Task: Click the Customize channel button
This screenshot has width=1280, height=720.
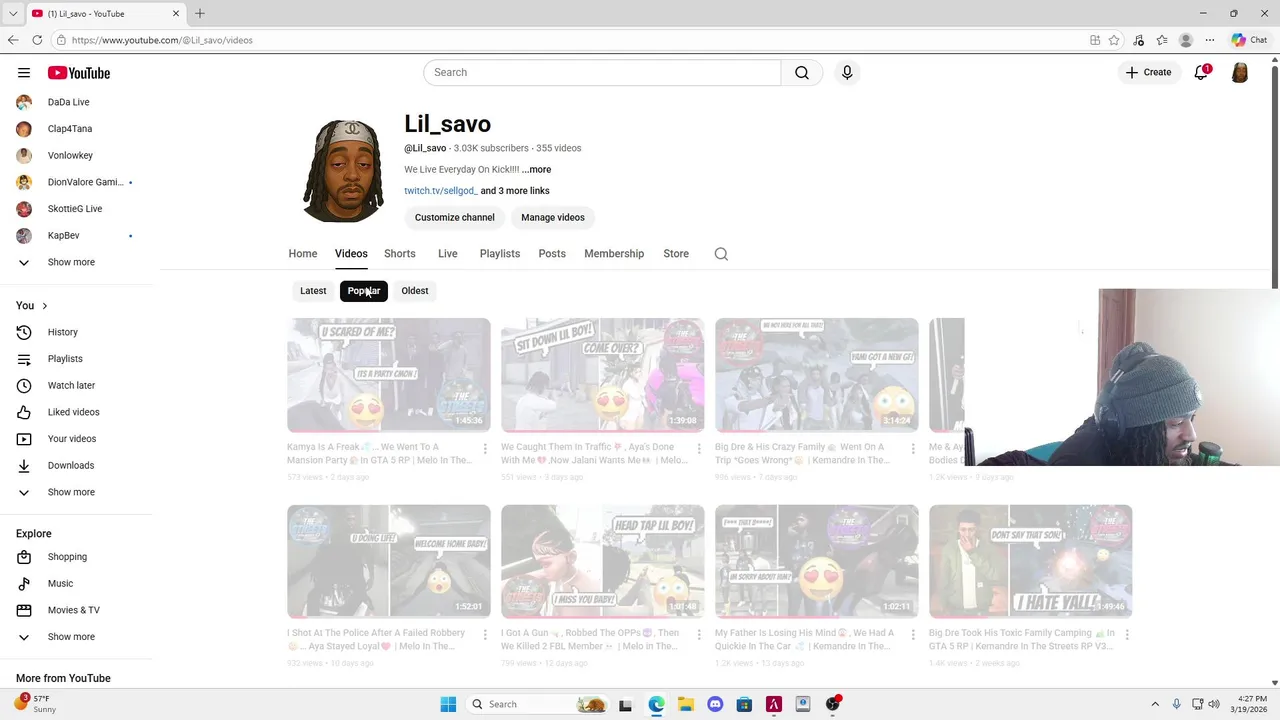Action: point(455,217)
